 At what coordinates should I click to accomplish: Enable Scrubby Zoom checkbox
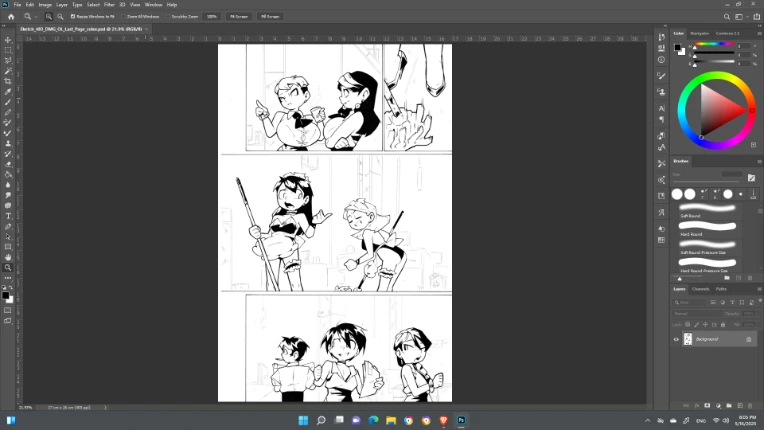tap(168, 17)
